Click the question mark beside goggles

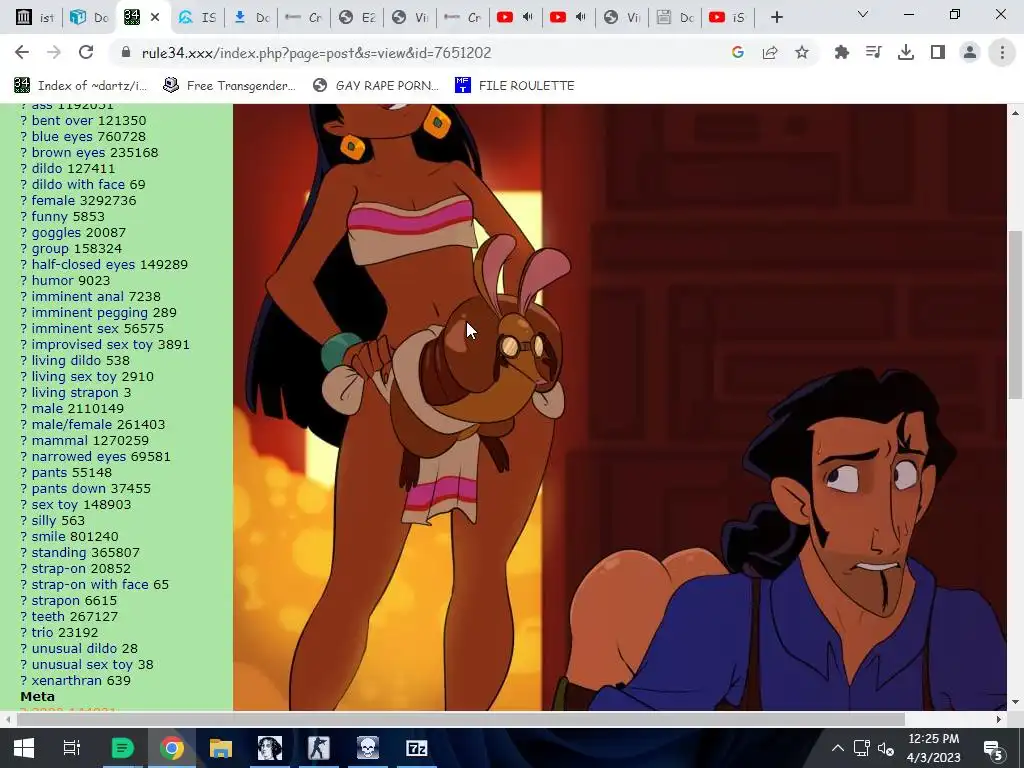(x=24, y=232)
